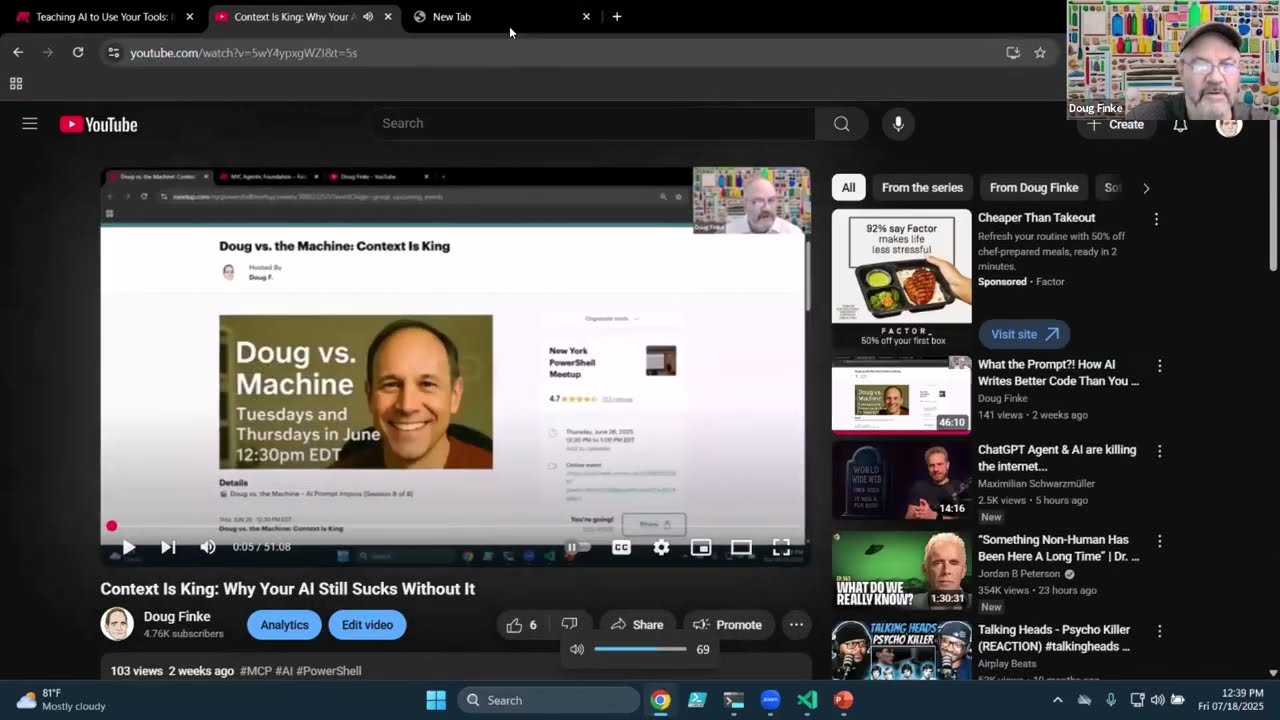
Task: Show hidden system tray icons
Action: [1057, 700]
